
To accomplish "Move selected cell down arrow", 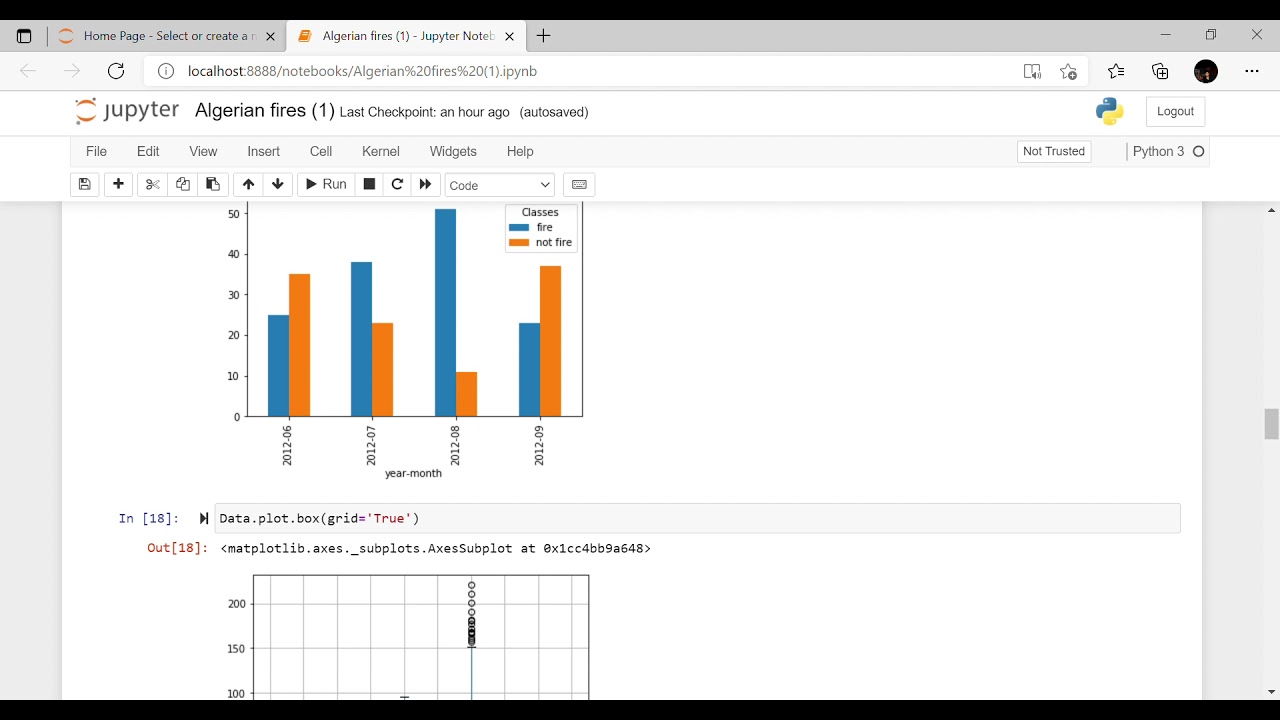I will (278, 185).
